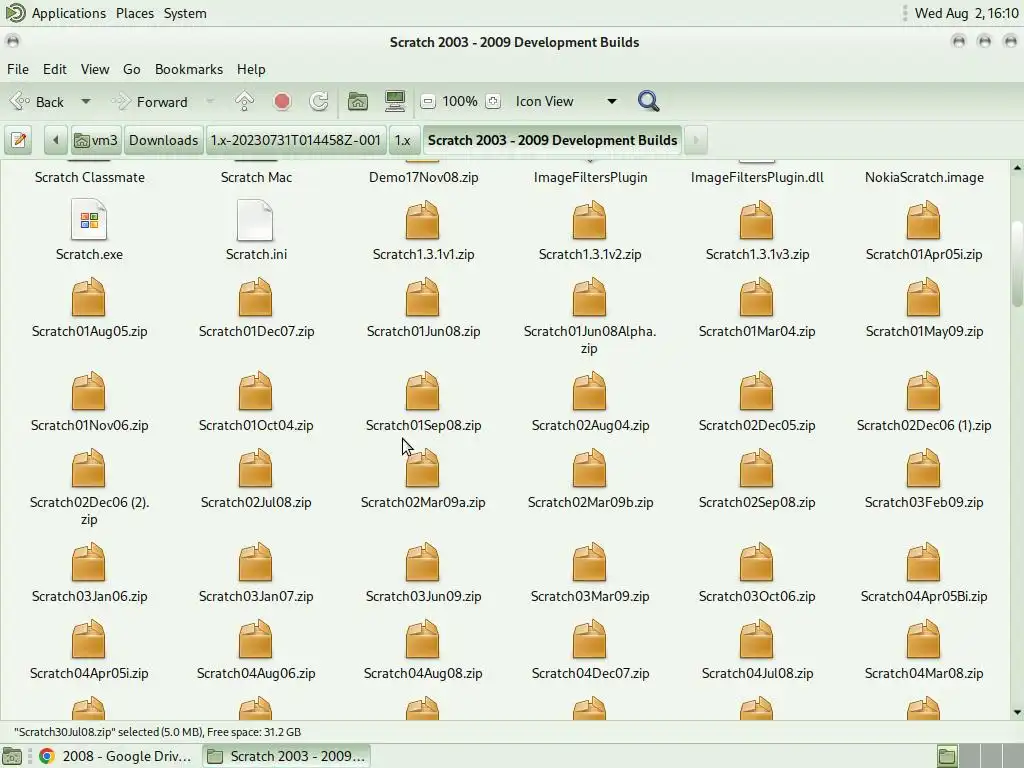The height and width of the screenshot is (768, 1024).
Task: Open the File menu
Action: [x=18, y=69]
